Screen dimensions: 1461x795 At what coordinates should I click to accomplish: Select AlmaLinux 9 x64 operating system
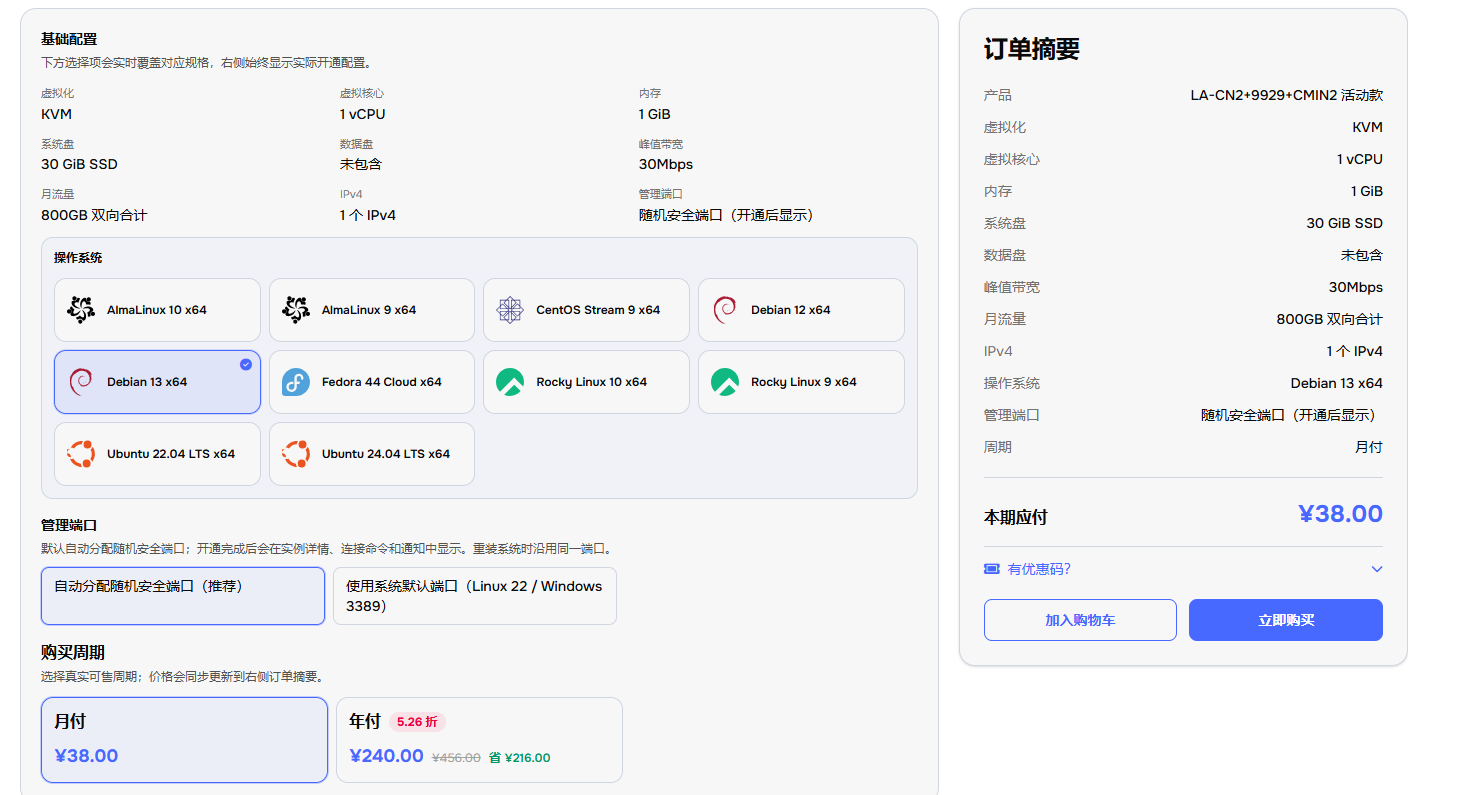[x=372, y=310]
